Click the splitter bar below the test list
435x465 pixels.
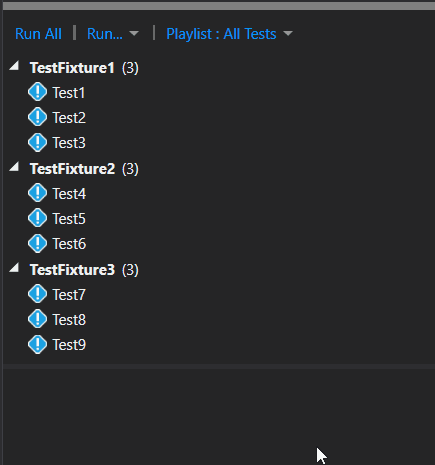219,366
